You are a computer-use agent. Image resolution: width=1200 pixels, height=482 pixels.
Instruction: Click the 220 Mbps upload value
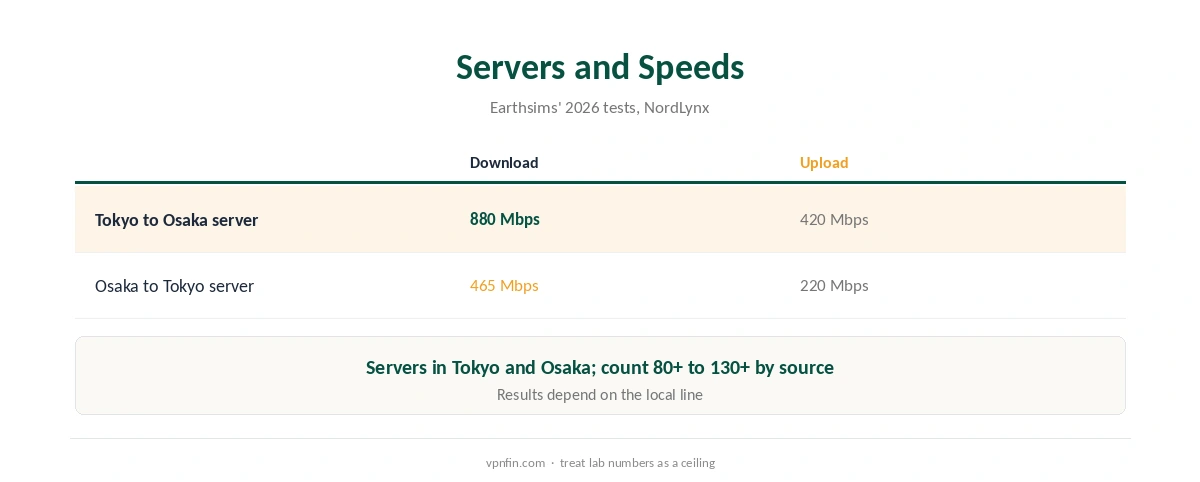tap(834, 286)
